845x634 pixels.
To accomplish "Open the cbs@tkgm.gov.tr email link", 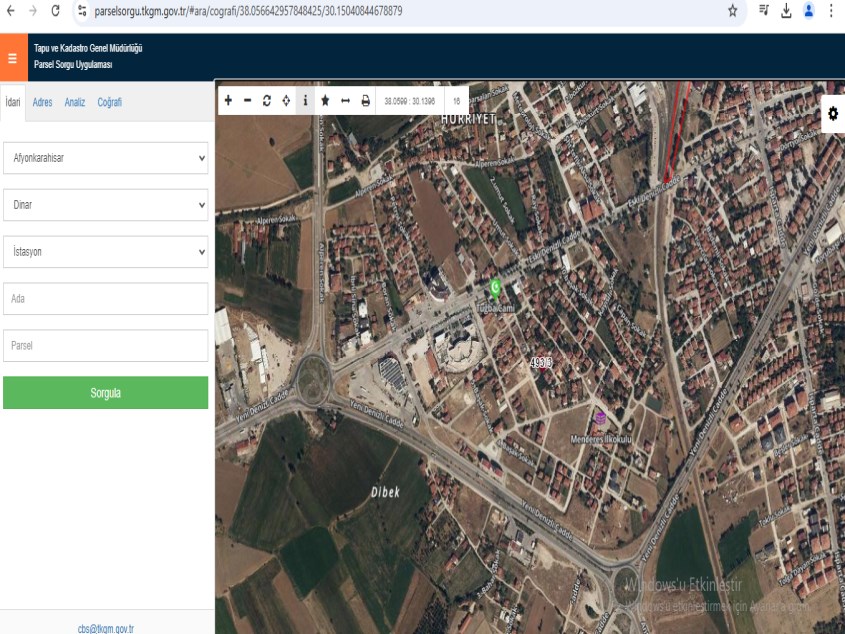I will 106,628.
